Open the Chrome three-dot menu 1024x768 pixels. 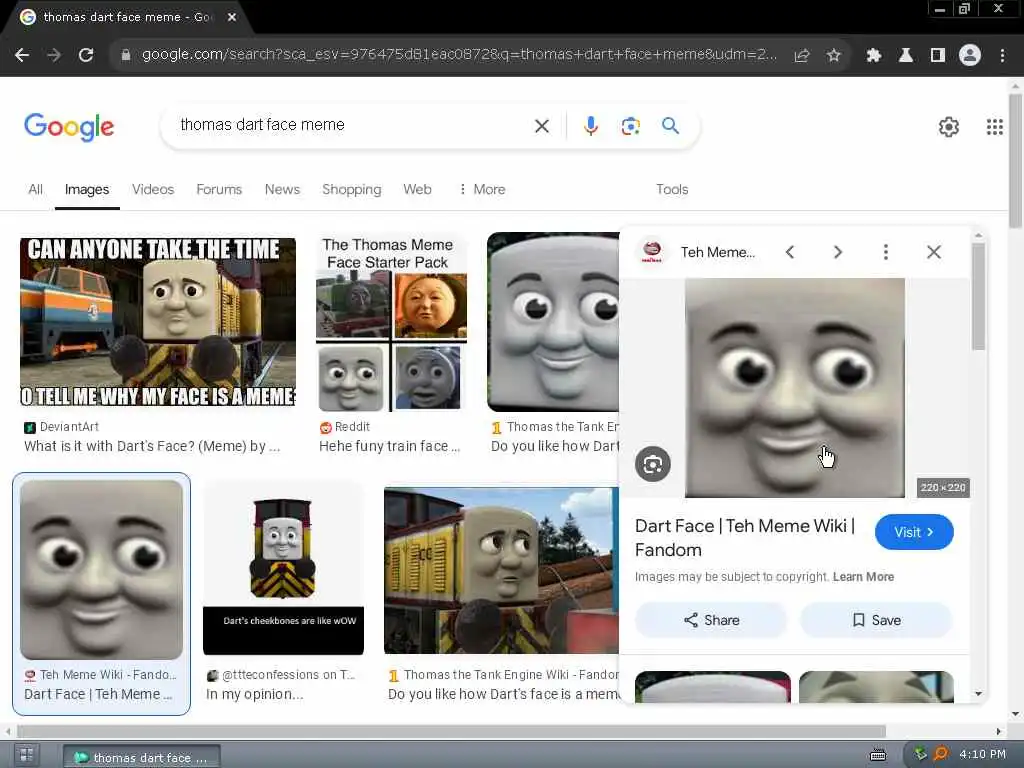coord(1002,56)
